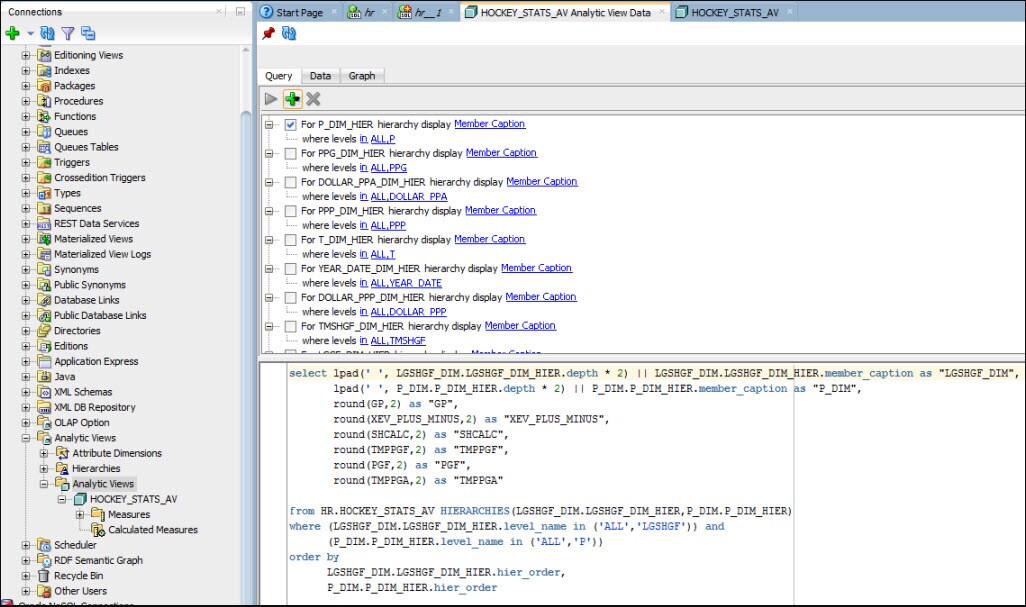
Task: Click the green plus New Connection icon
Action: click(x=12, y=33)
